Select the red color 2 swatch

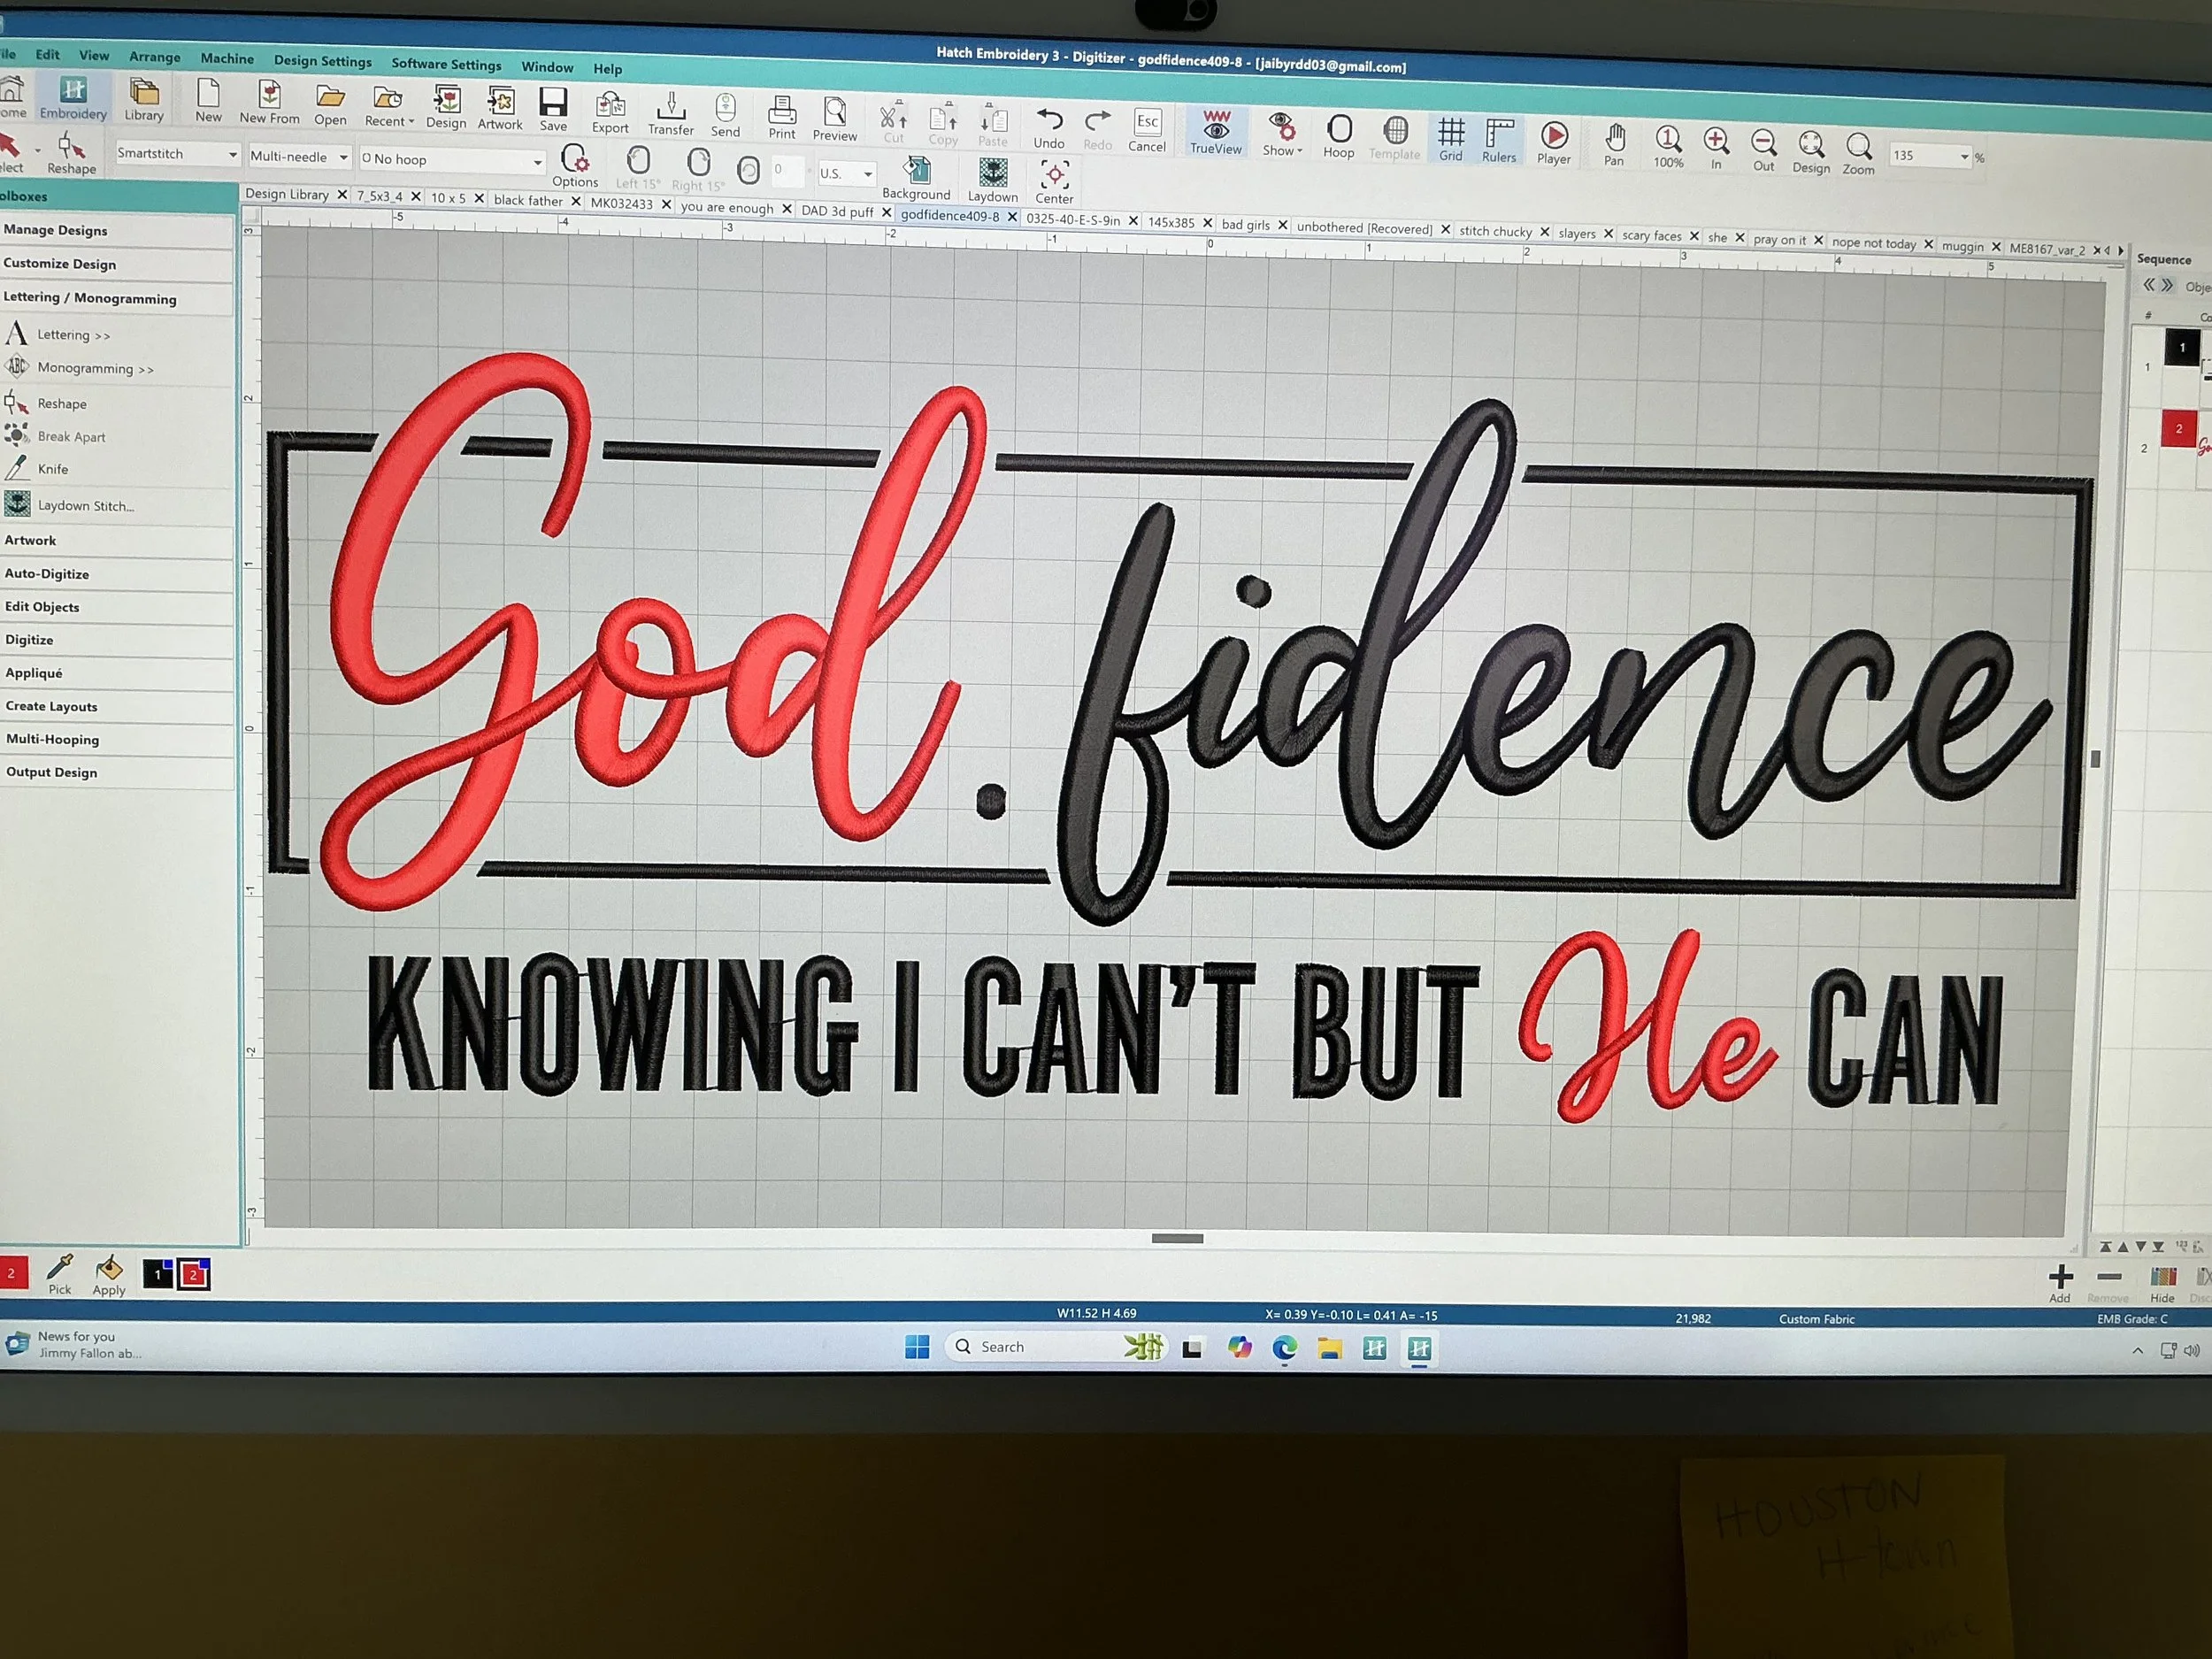(194, 1275)
